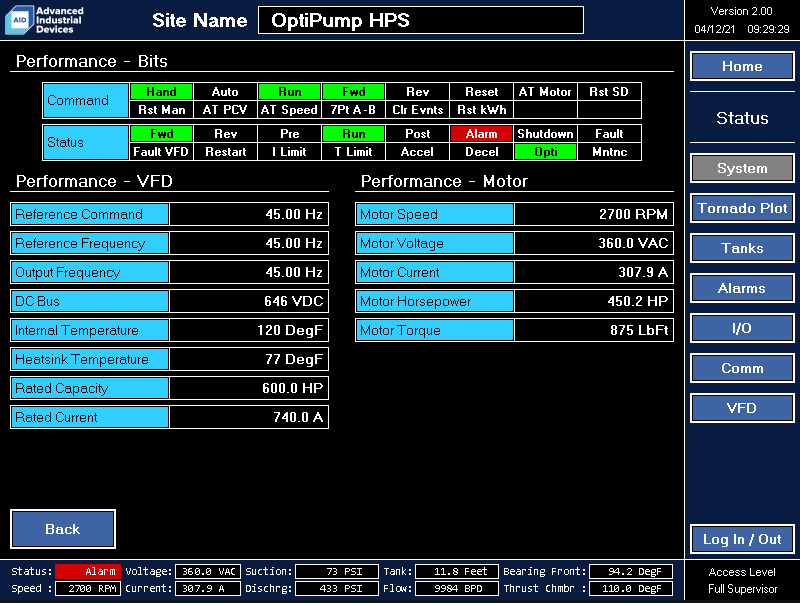Select the Decel status indicator
Image resolution: width=800 pixels, height=603 pixels.
[481, 152]
